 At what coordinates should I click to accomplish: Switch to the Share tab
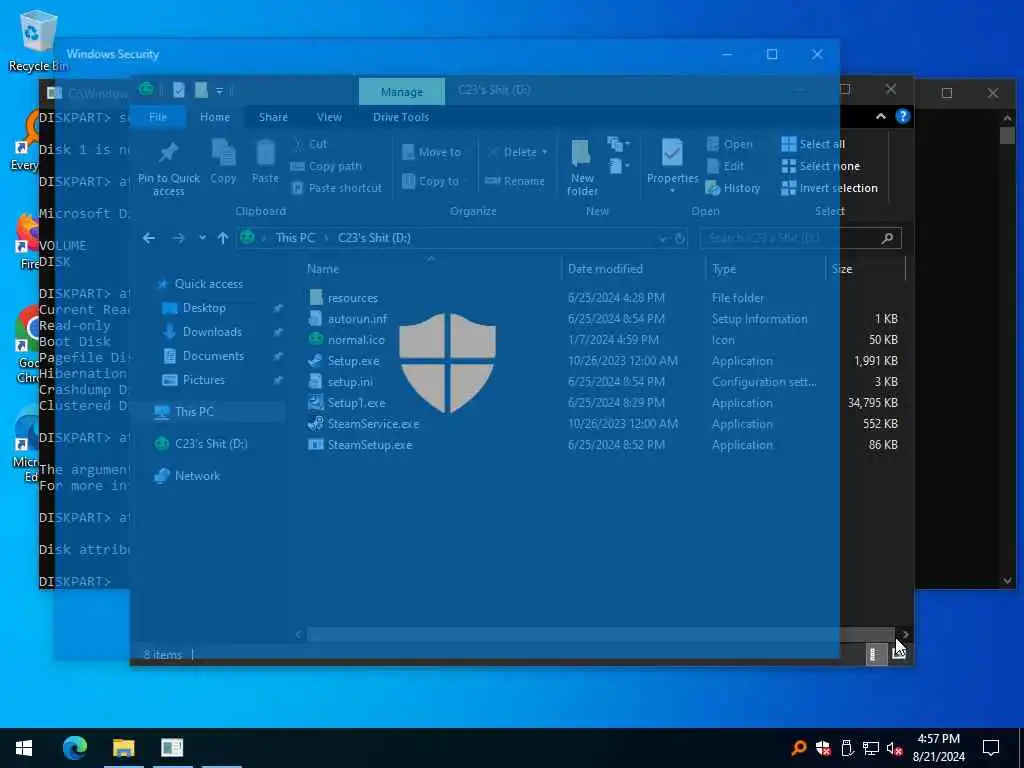[273, 117]
